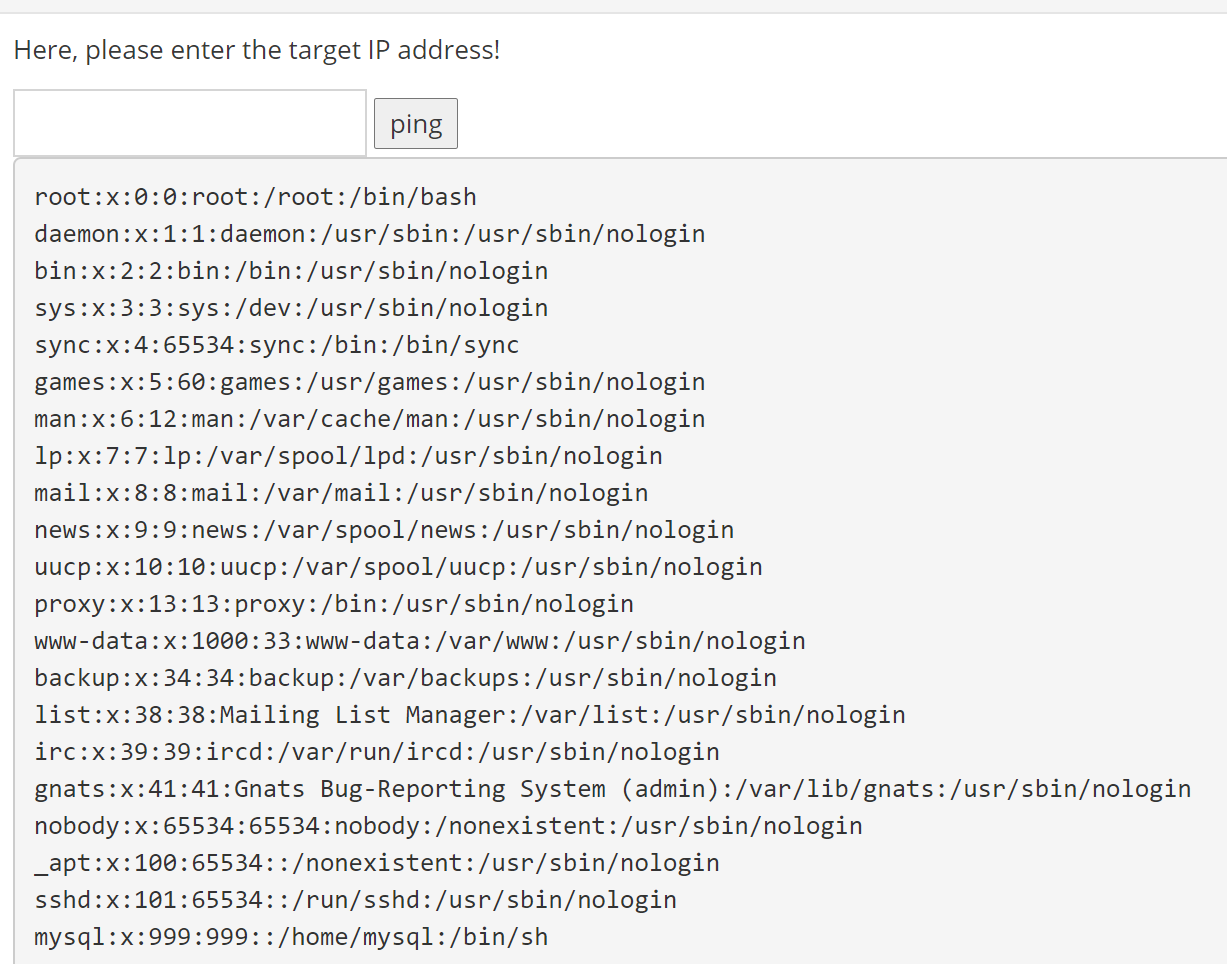Click the sync:x:4:65534 output line
Viewport: 1227px width, 964px height.
click(276, 345)
